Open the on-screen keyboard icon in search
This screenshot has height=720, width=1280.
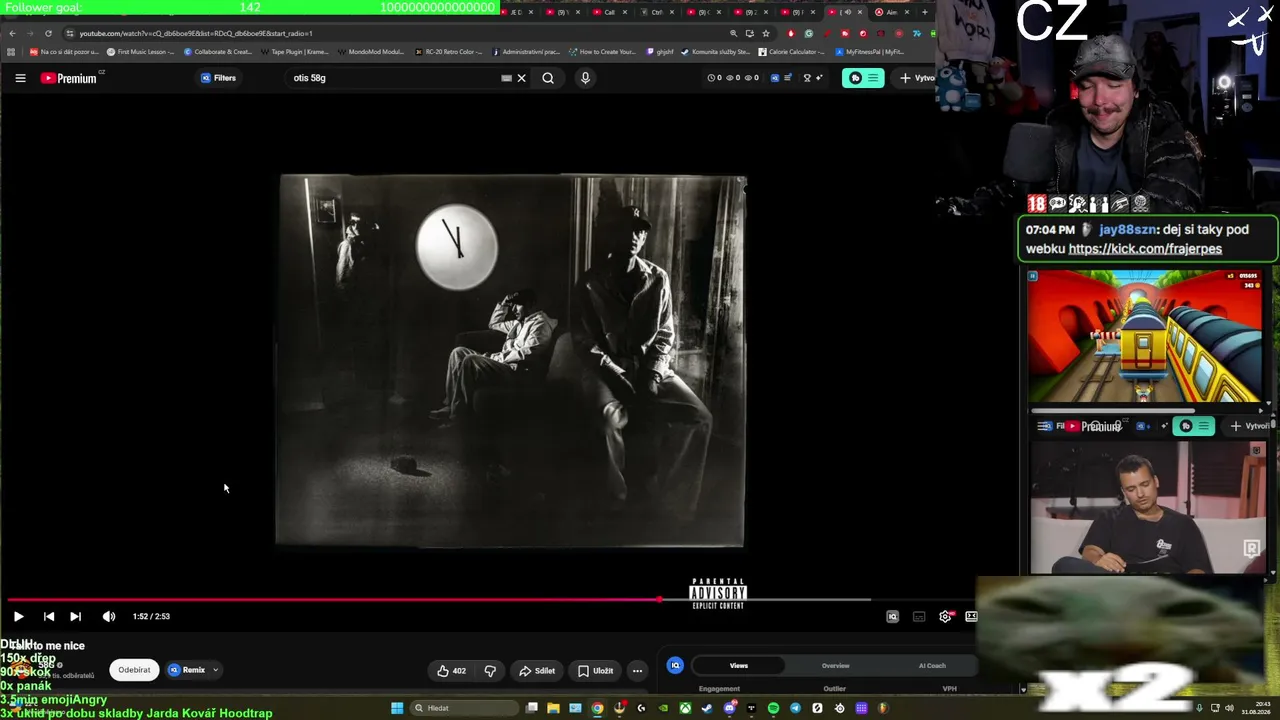point(507,78)
